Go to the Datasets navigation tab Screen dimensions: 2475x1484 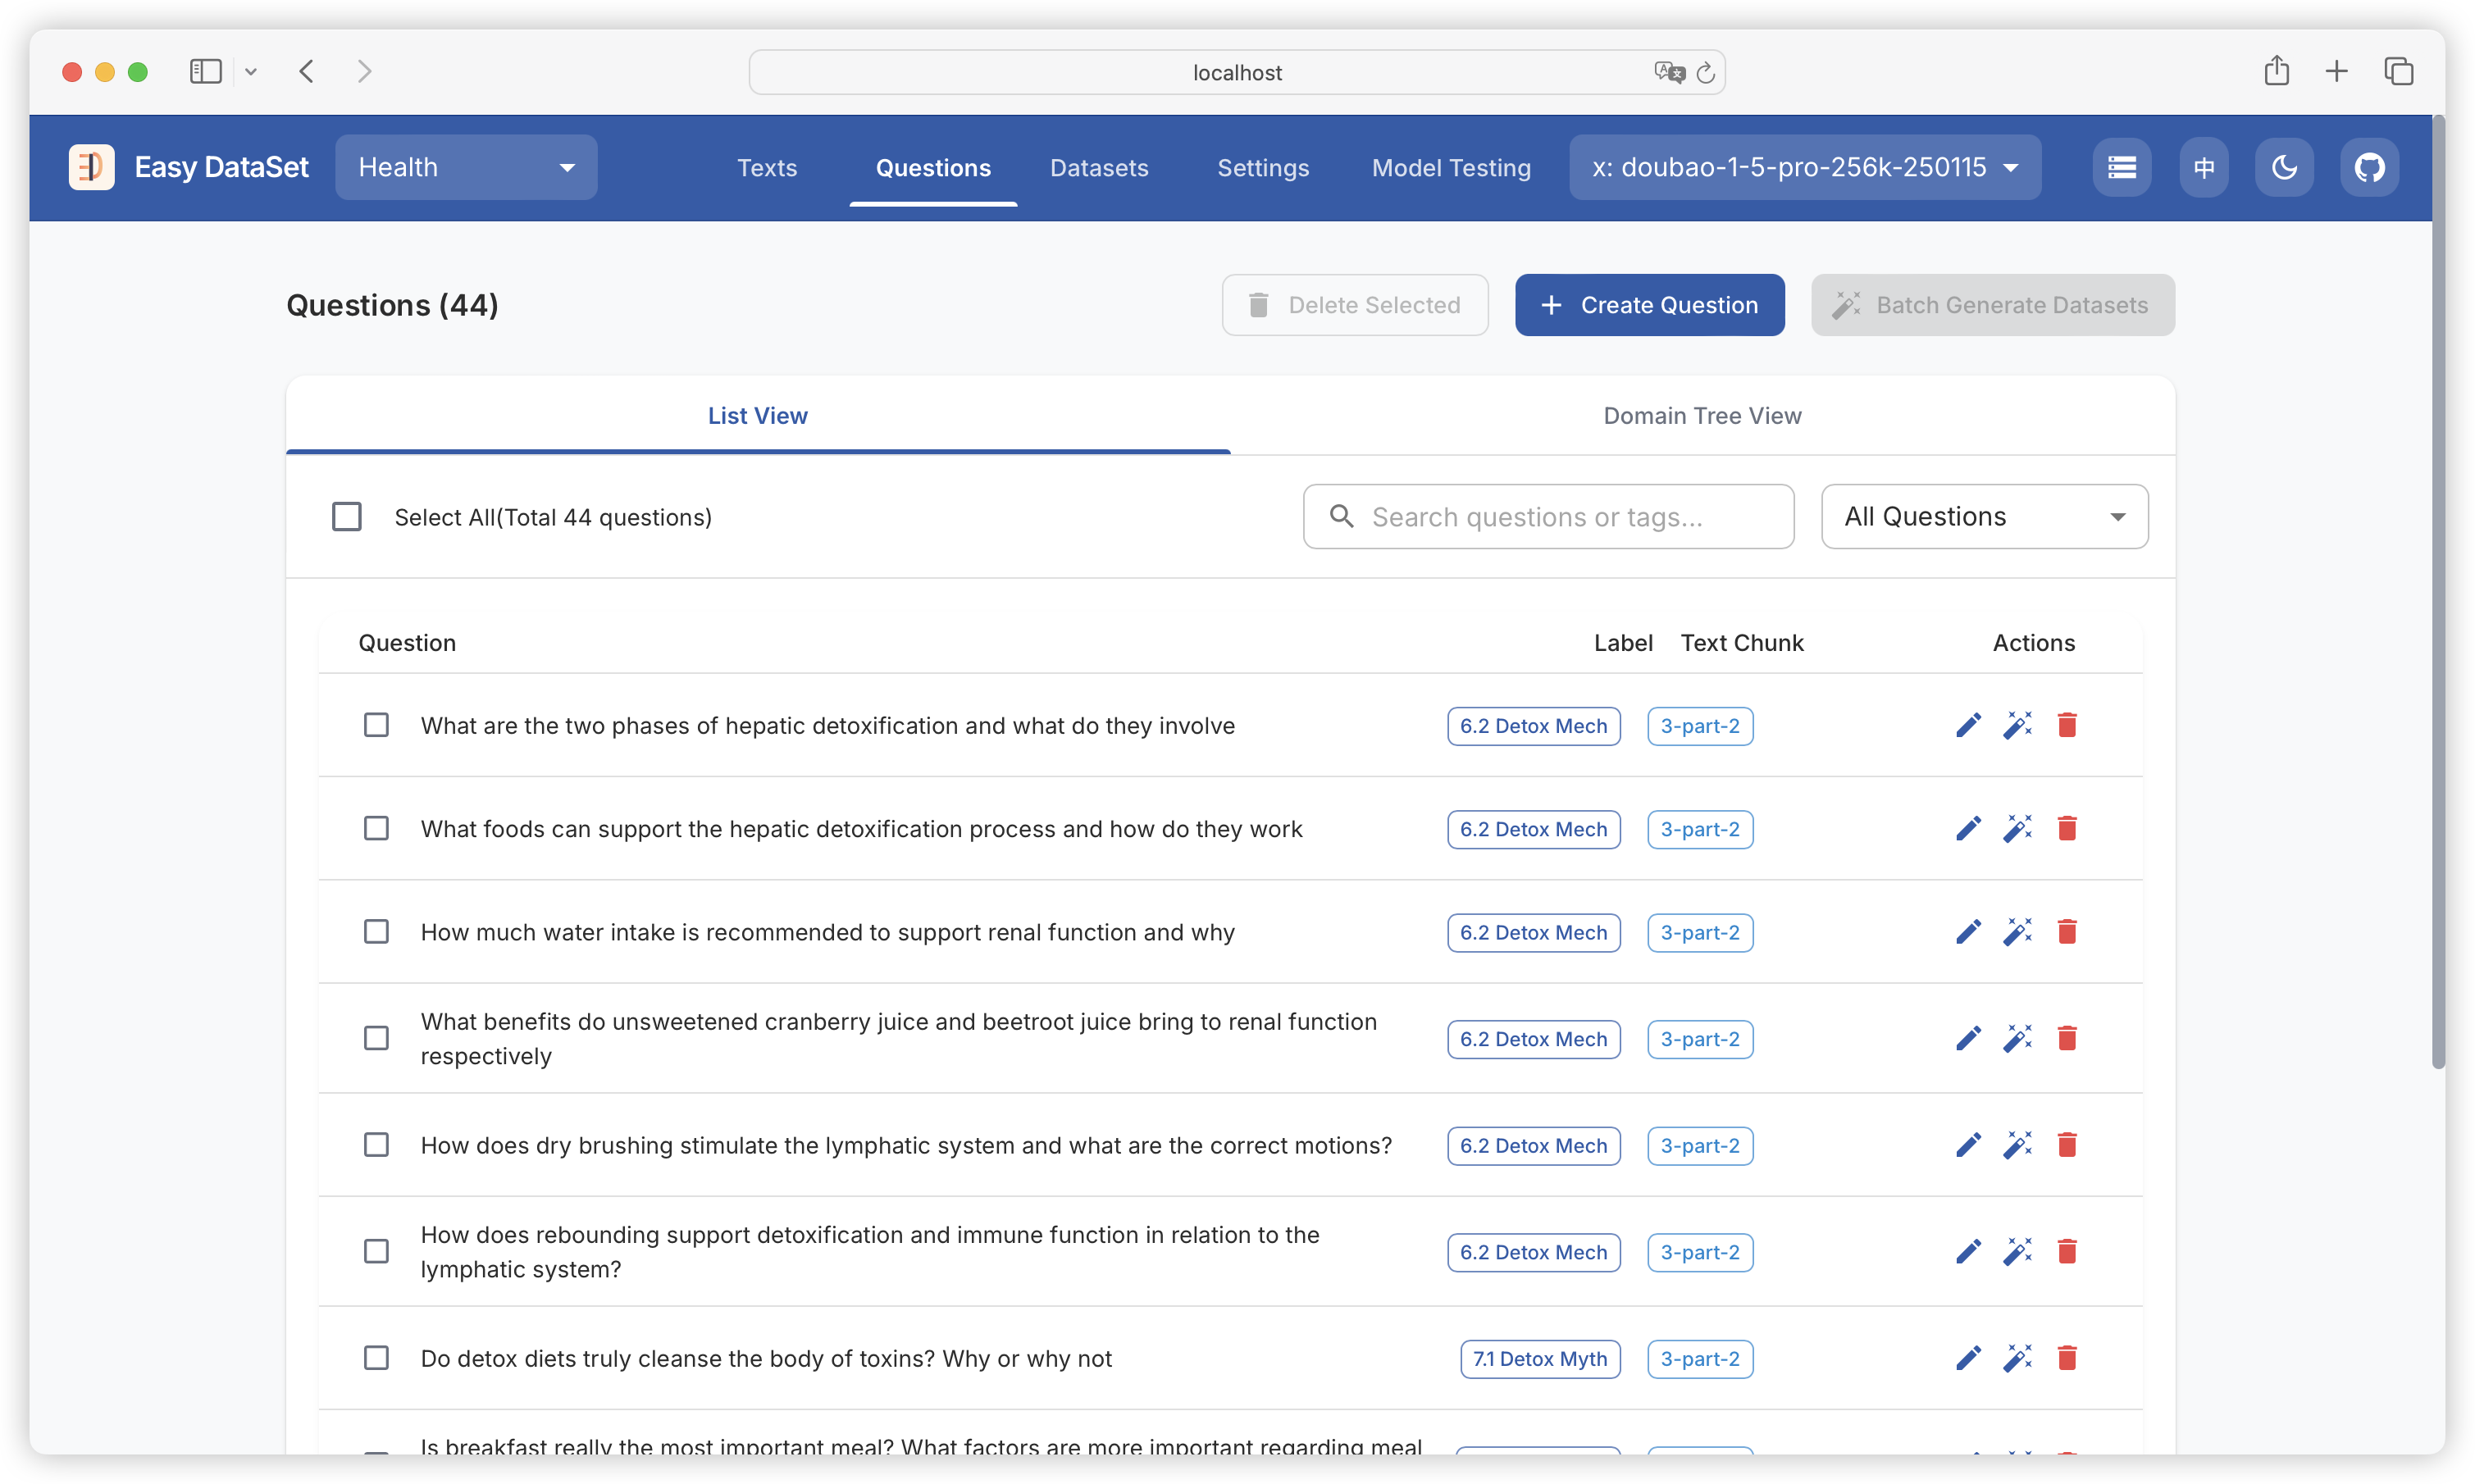pyautogui.click(x=1099, y=168)
